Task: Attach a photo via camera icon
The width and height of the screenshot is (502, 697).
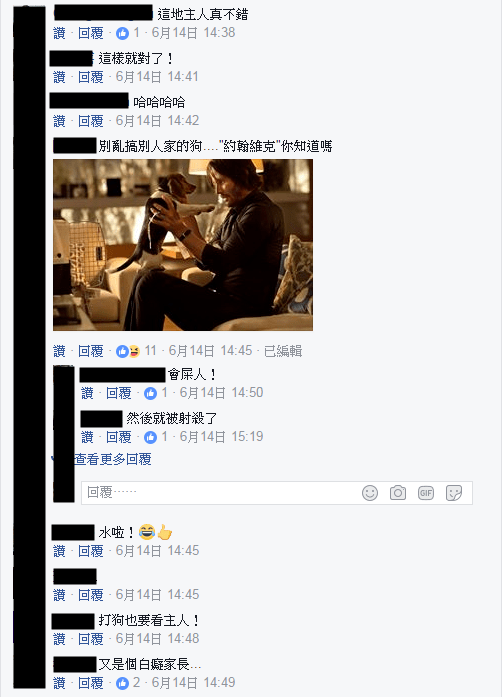Action: click(398, 493)
